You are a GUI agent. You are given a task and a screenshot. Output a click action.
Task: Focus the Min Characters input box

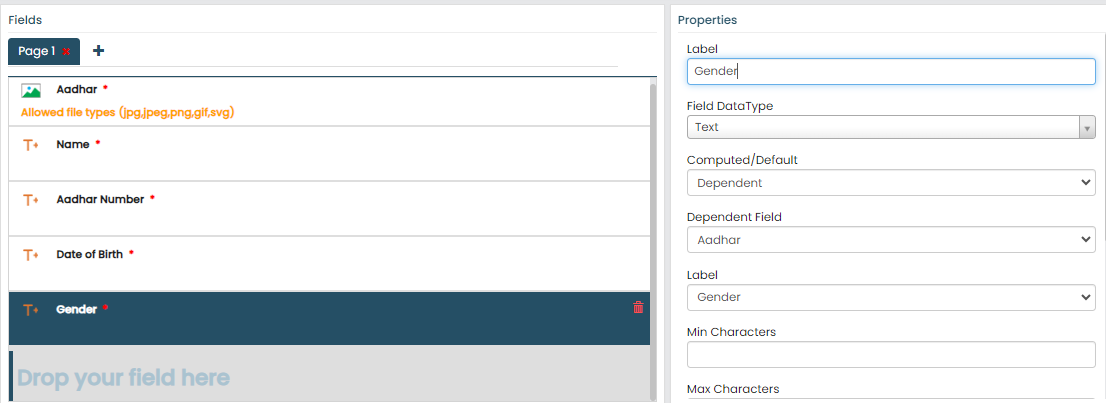[891, 354]
